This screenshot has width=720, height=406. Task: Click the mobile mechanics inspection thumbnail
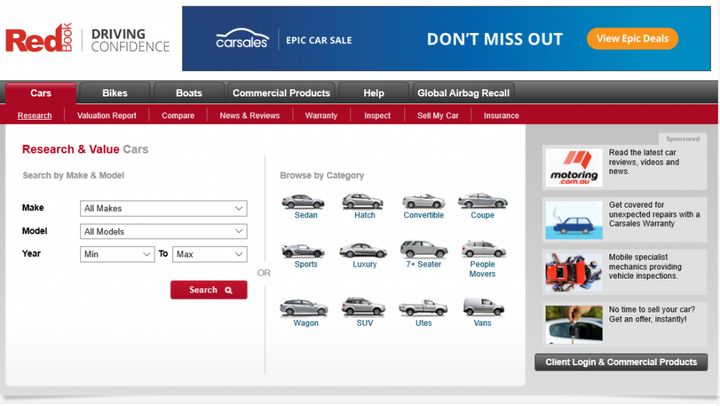[574, 272]
